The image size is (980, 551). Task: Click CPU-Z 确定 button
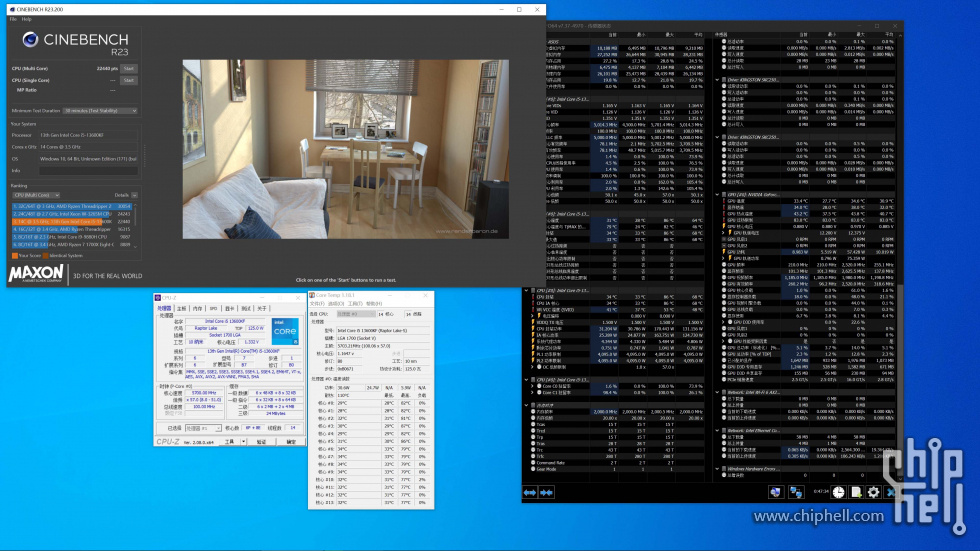coord(291,442)
